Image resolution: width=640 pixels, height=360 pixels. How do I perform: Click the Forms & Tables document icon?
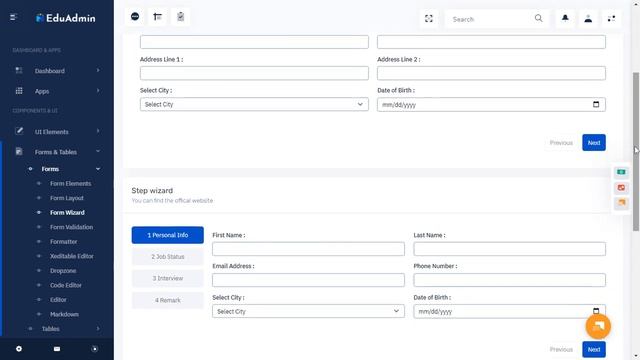[19, 151]
